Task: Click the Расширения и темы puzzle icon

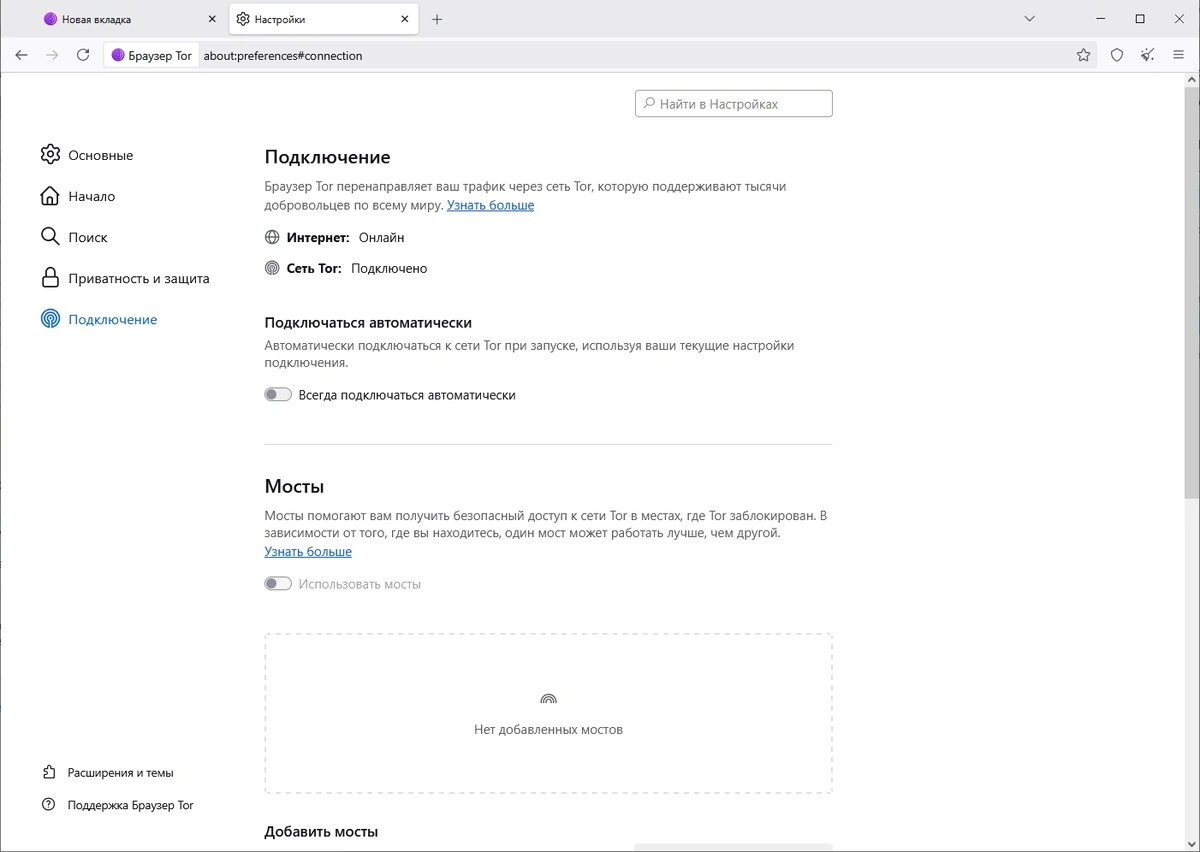Action: 48,772
